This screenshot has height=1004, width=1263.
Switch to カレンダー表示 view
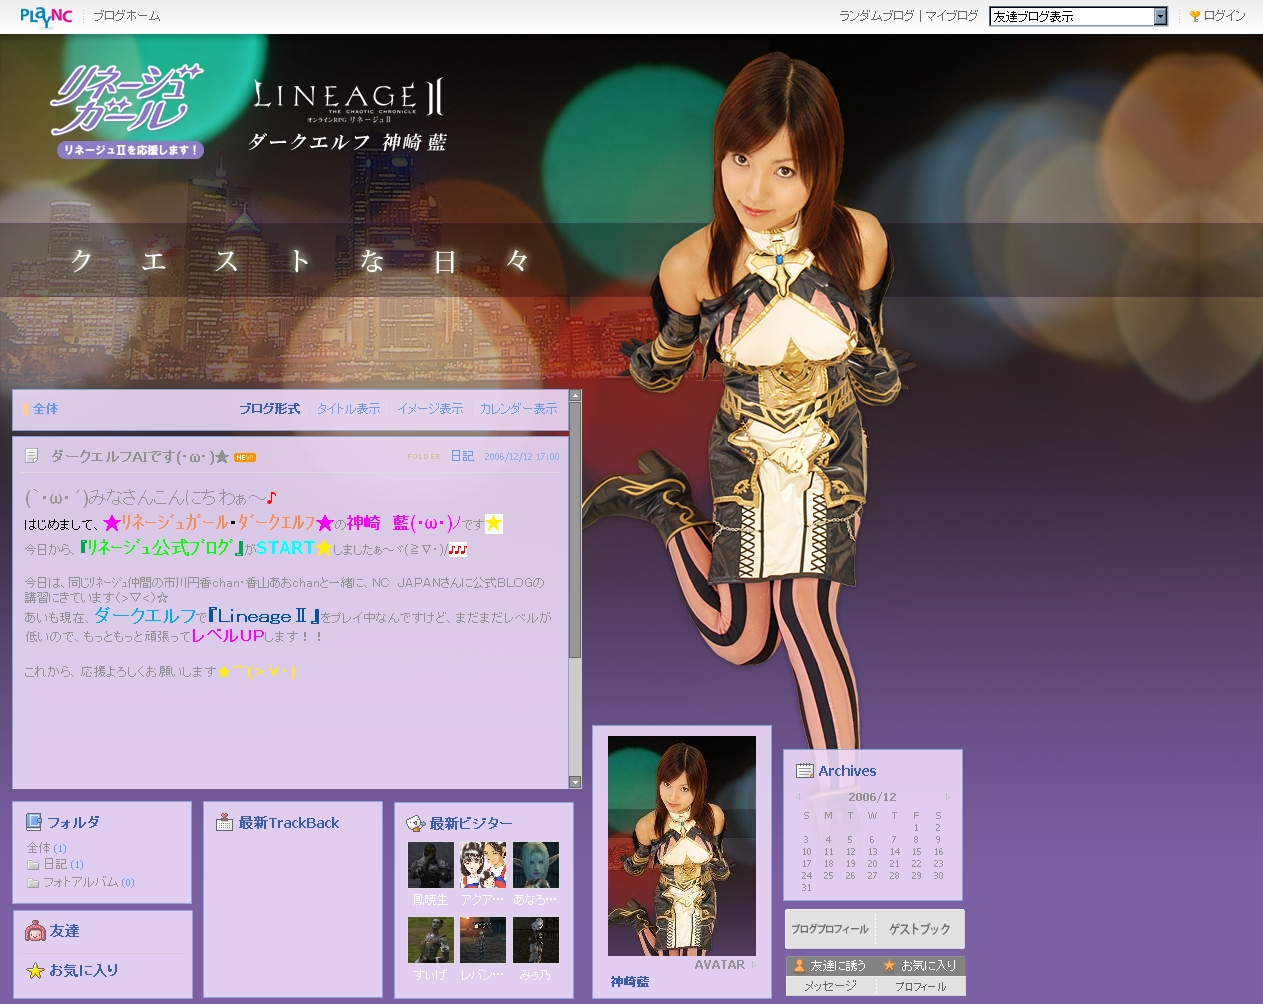click(518, 409)
